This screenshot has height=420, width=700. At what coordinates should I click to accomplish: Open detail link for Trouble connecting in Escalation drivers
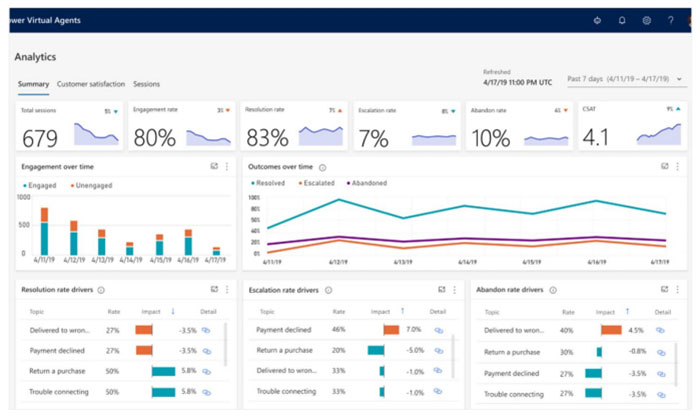click(438, 391)
